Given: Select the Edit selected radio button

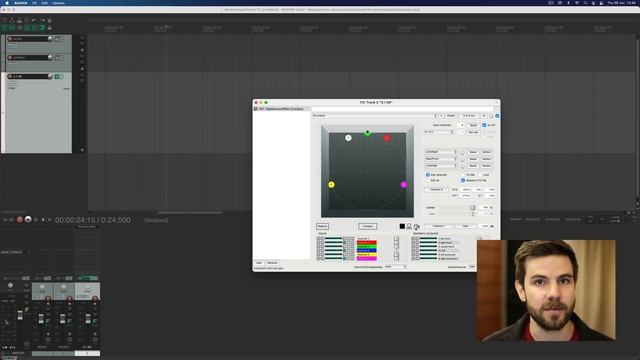Looking at the screenshot, I should pos(428,175).
